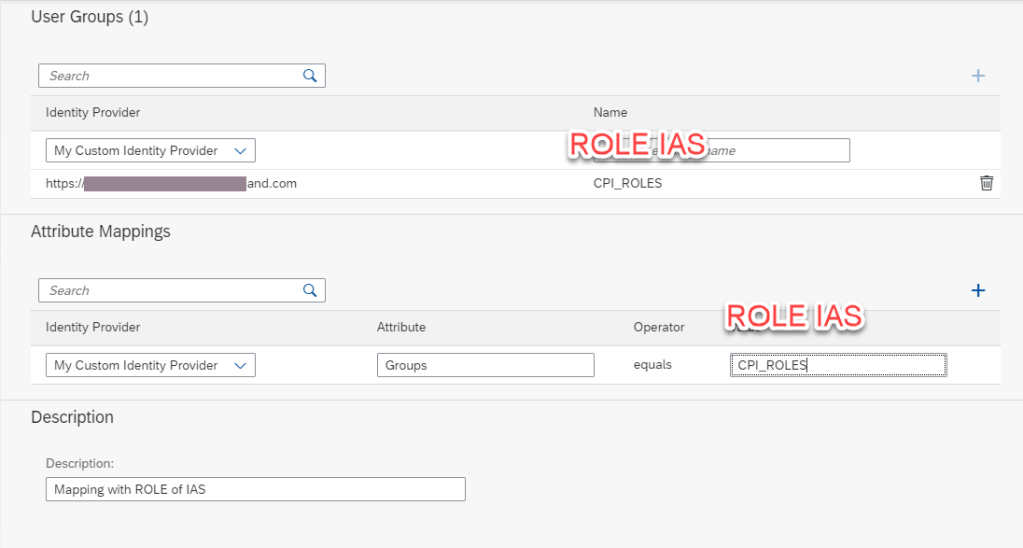
Task: Click the plus icon in User Groups
Action: [x=978, y=76]
